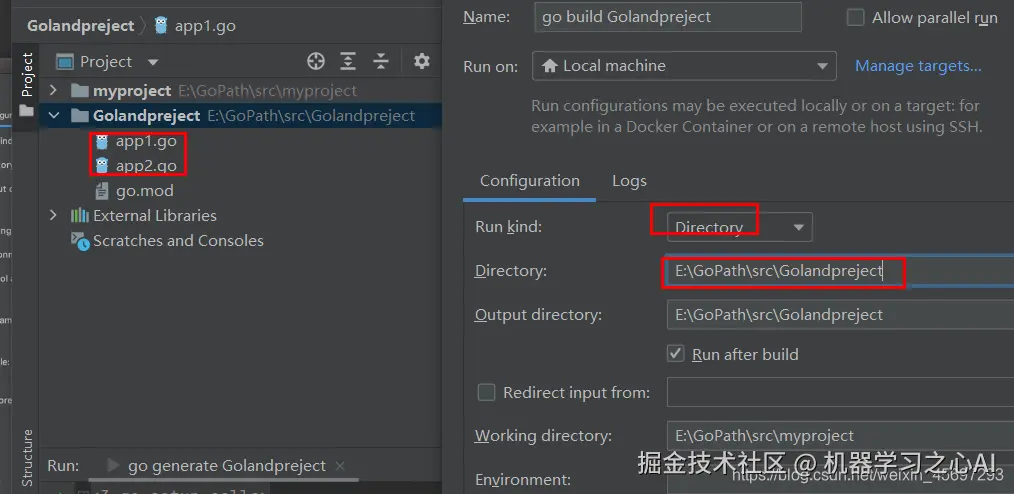Enable Redirect input from checkbox
This screenshot has width=1014, height=494.
[487, 392]
